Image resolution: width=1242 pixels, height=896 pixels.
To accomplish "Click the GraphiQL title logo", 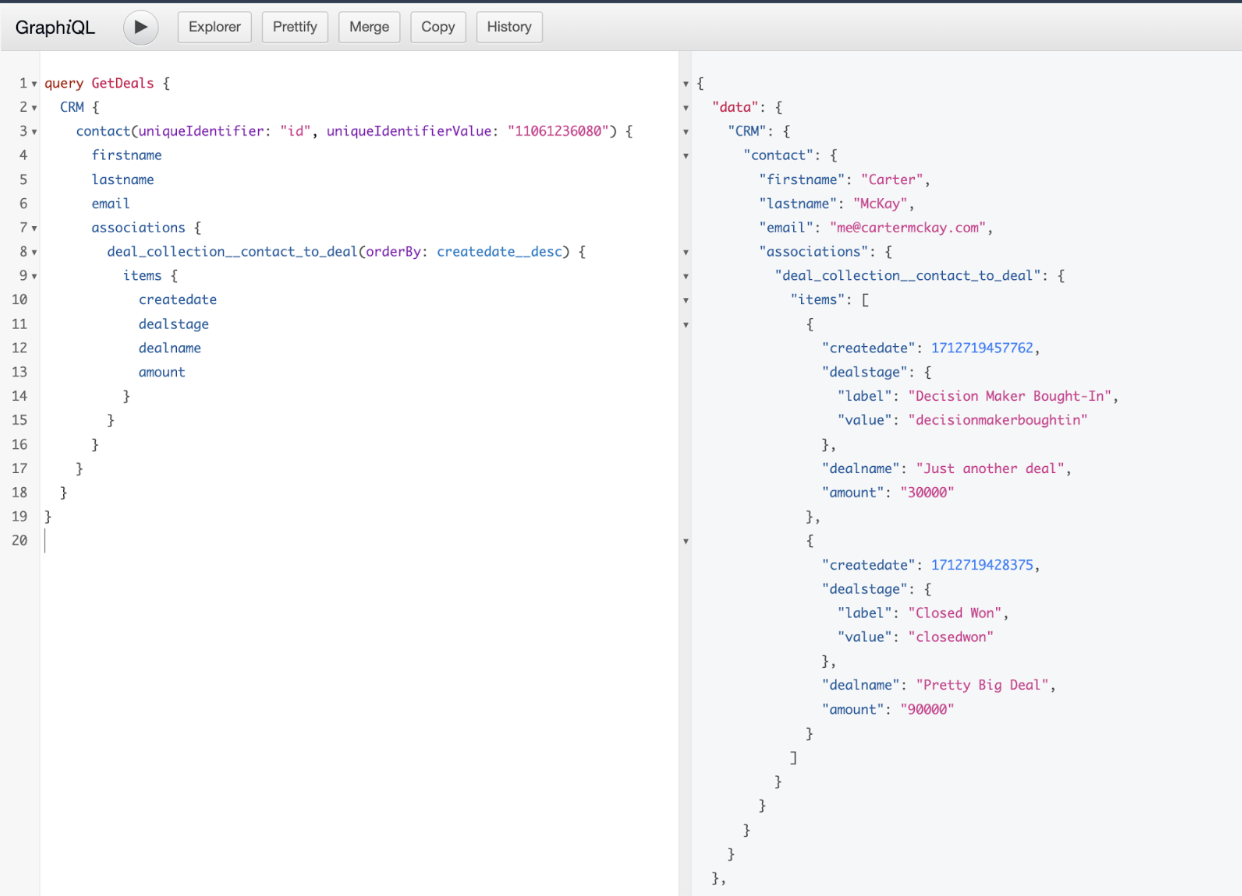I will coord(55,28).
